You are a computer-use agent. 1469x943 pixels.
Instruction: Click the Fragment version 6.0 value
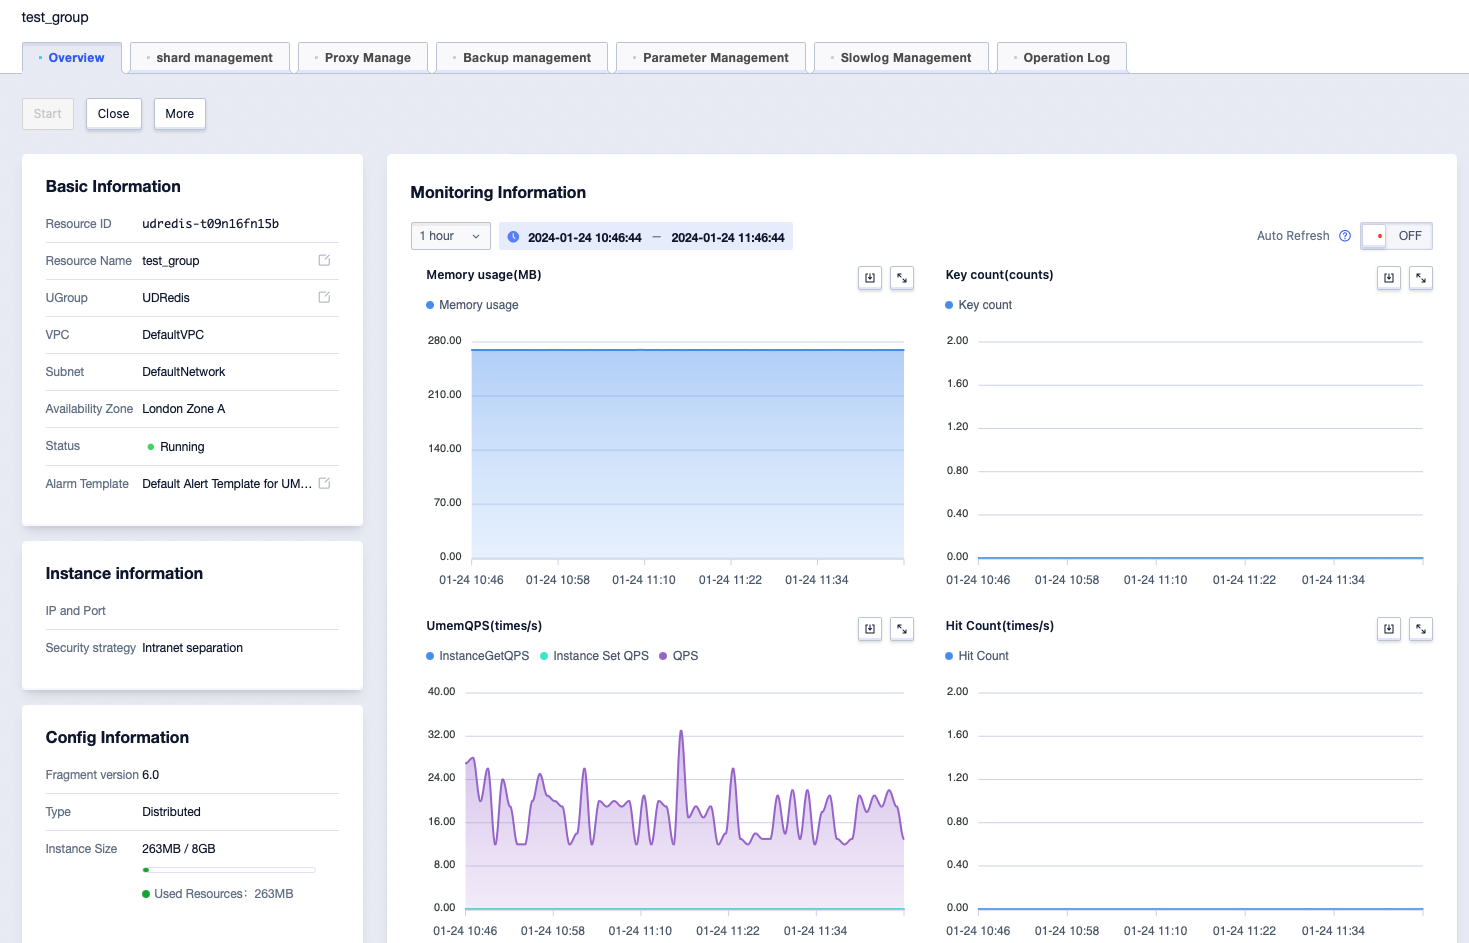(x=151, y=775)
